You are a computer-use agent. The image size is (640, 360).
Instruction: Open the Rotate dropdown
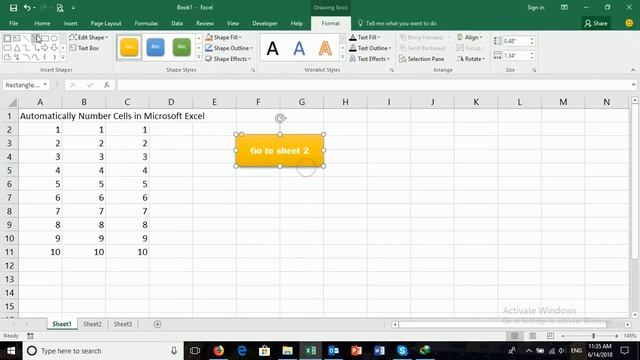pos(471,59)
